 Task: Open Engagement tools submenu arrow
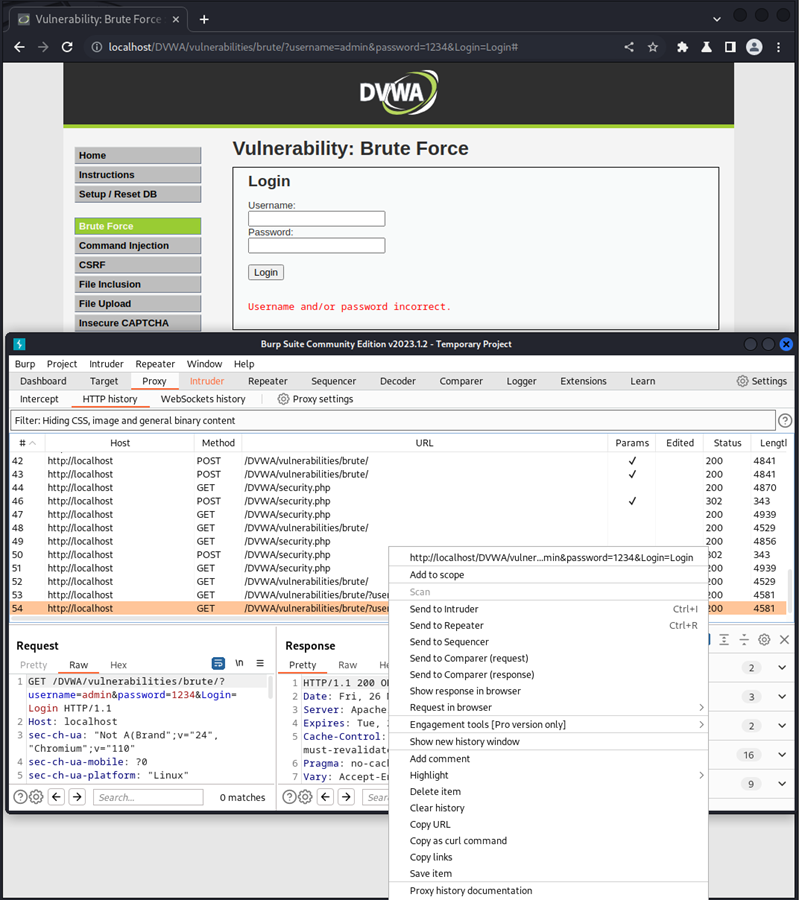[x=701, y=725]
